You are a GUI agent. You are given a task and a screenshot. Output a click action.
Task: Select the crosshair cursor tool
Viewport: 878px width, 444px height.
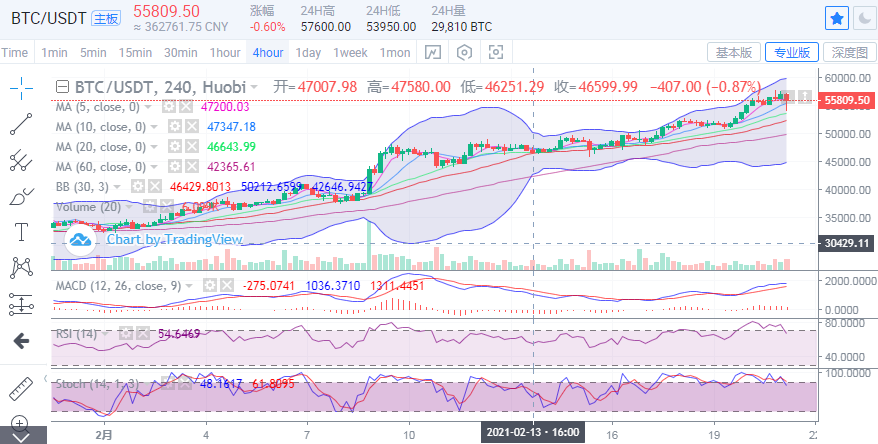point(21,87)
